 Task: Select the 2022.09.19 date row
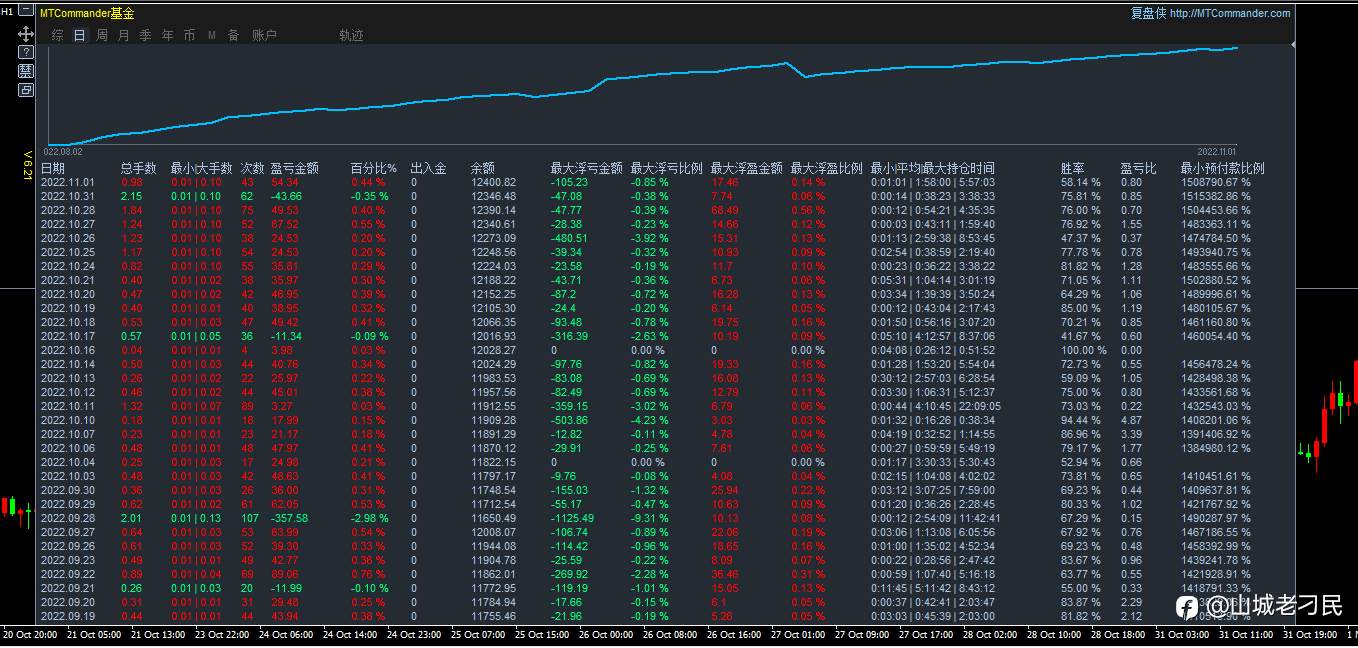click(x=67, y=616)
